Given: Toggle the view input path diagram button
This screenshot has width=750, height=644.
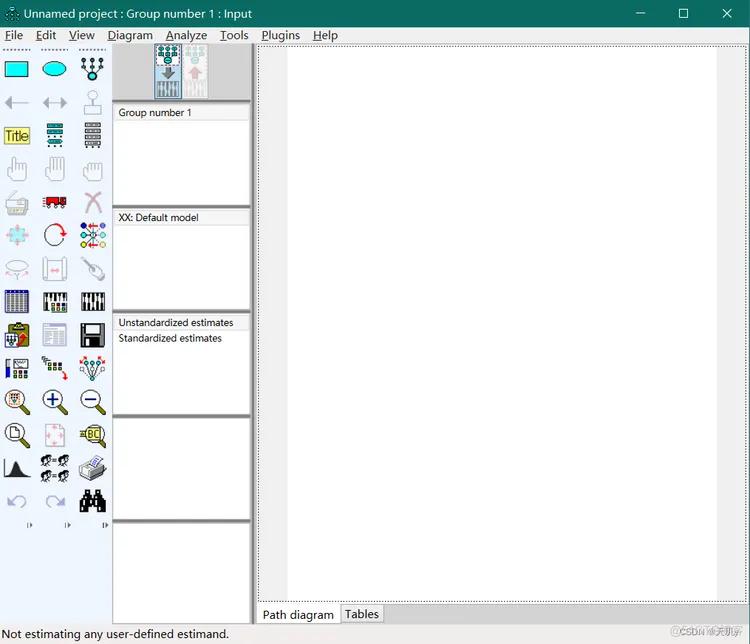Looking at the screenshot, I should click(x=168, y=71).
